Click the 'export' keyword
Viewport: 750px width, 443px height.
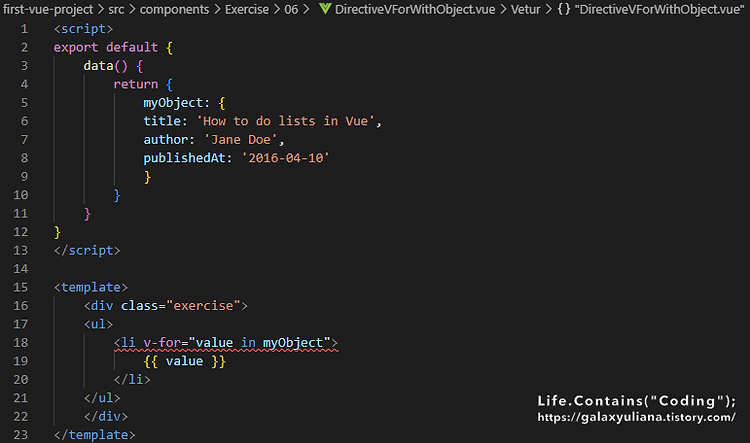pos(76,47)
